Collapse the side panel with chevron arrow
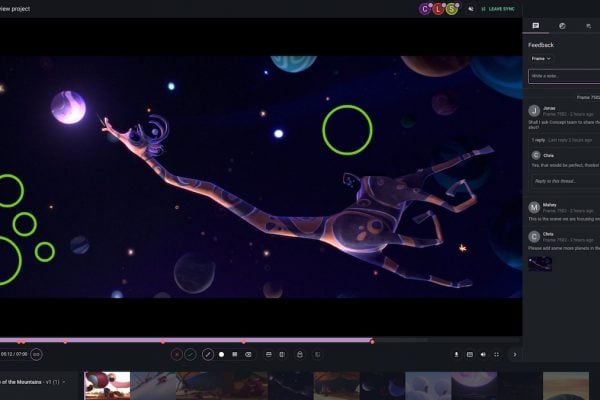600x400 pixels. [x=515, y=354]
